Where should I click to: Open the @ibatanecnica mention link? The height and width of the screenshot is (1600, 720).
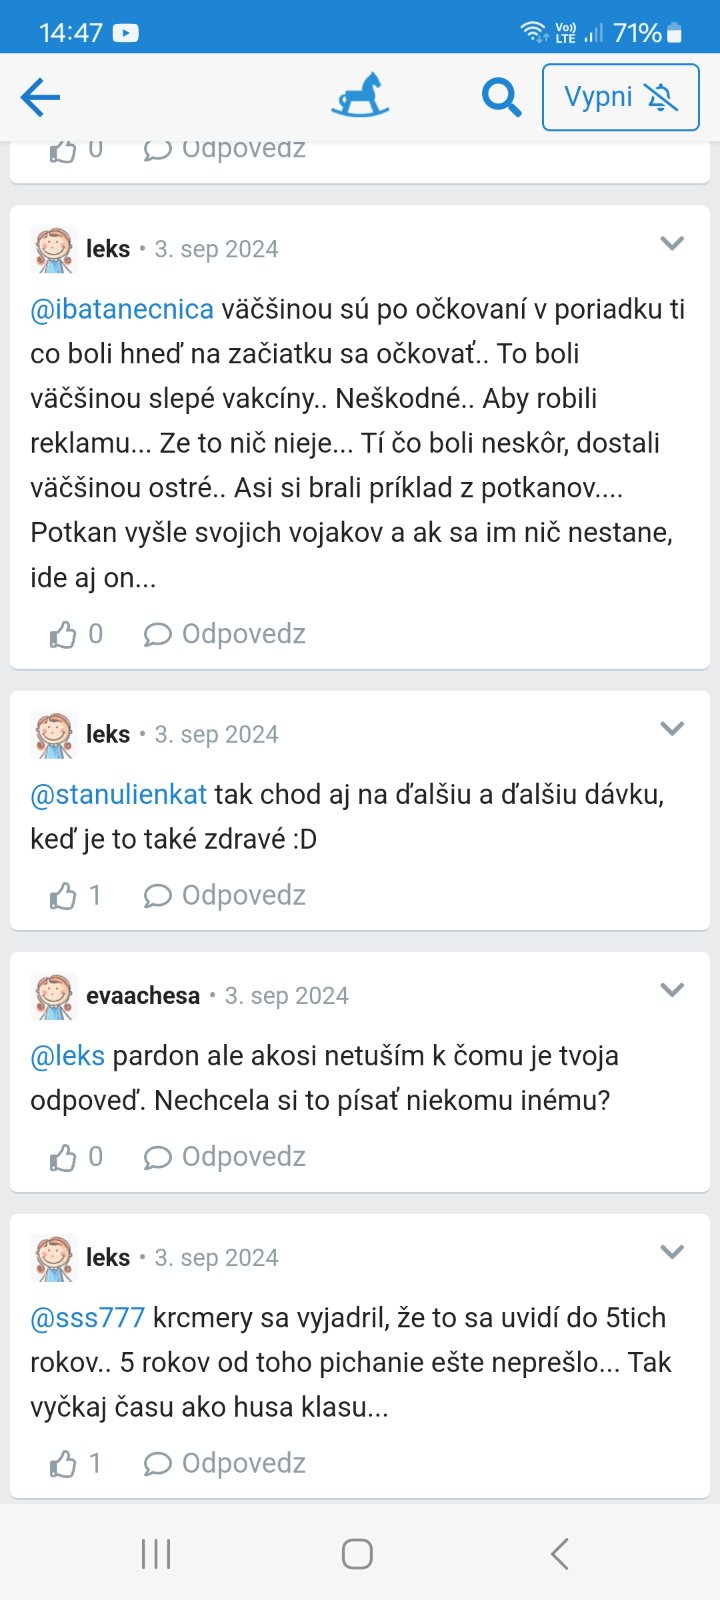[122, 309]
